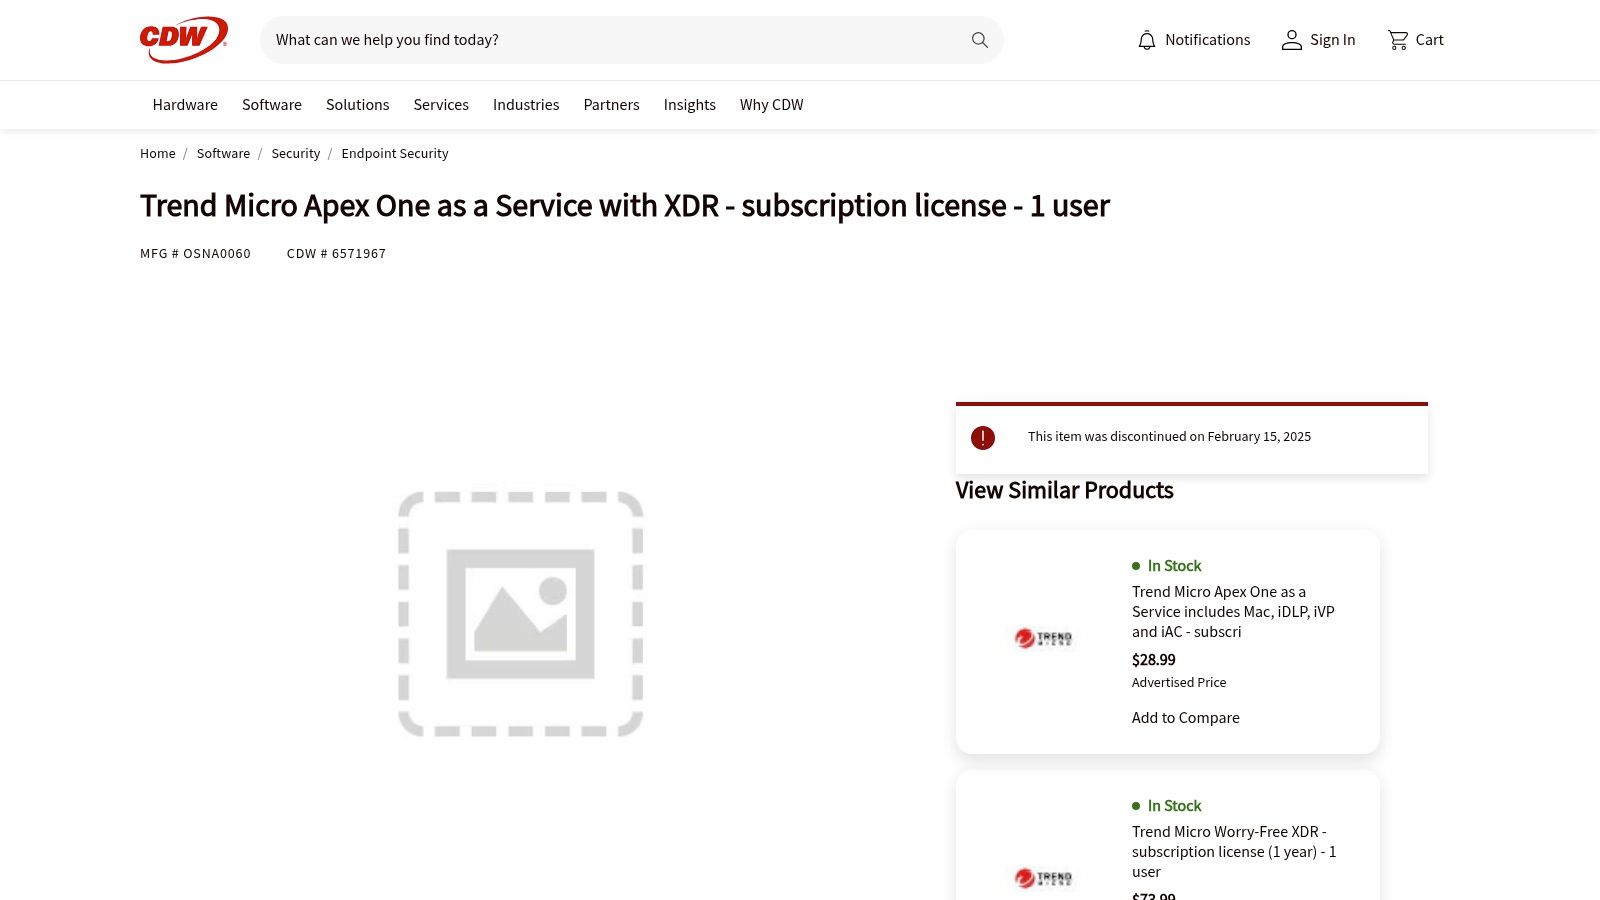The width and height of the screenshot is (1600, 900).
Task: Click the CDW logo
Action: point(183,40)
